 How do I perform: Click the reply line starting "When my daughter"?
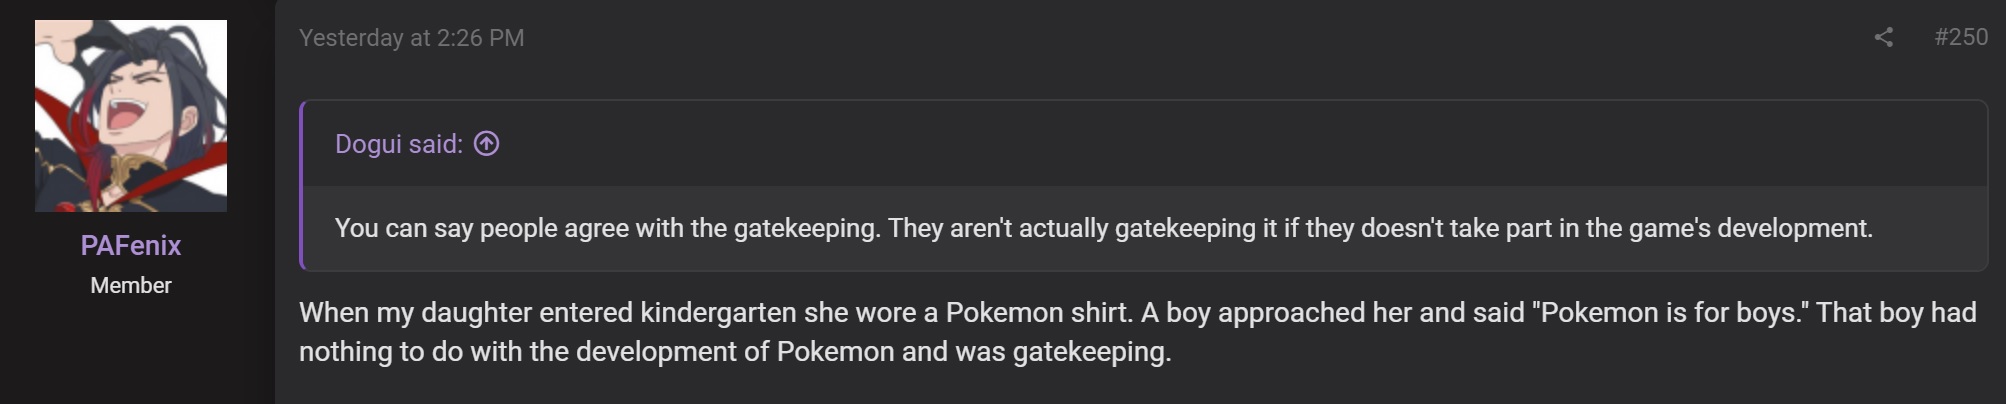(x=1137, y=312)
